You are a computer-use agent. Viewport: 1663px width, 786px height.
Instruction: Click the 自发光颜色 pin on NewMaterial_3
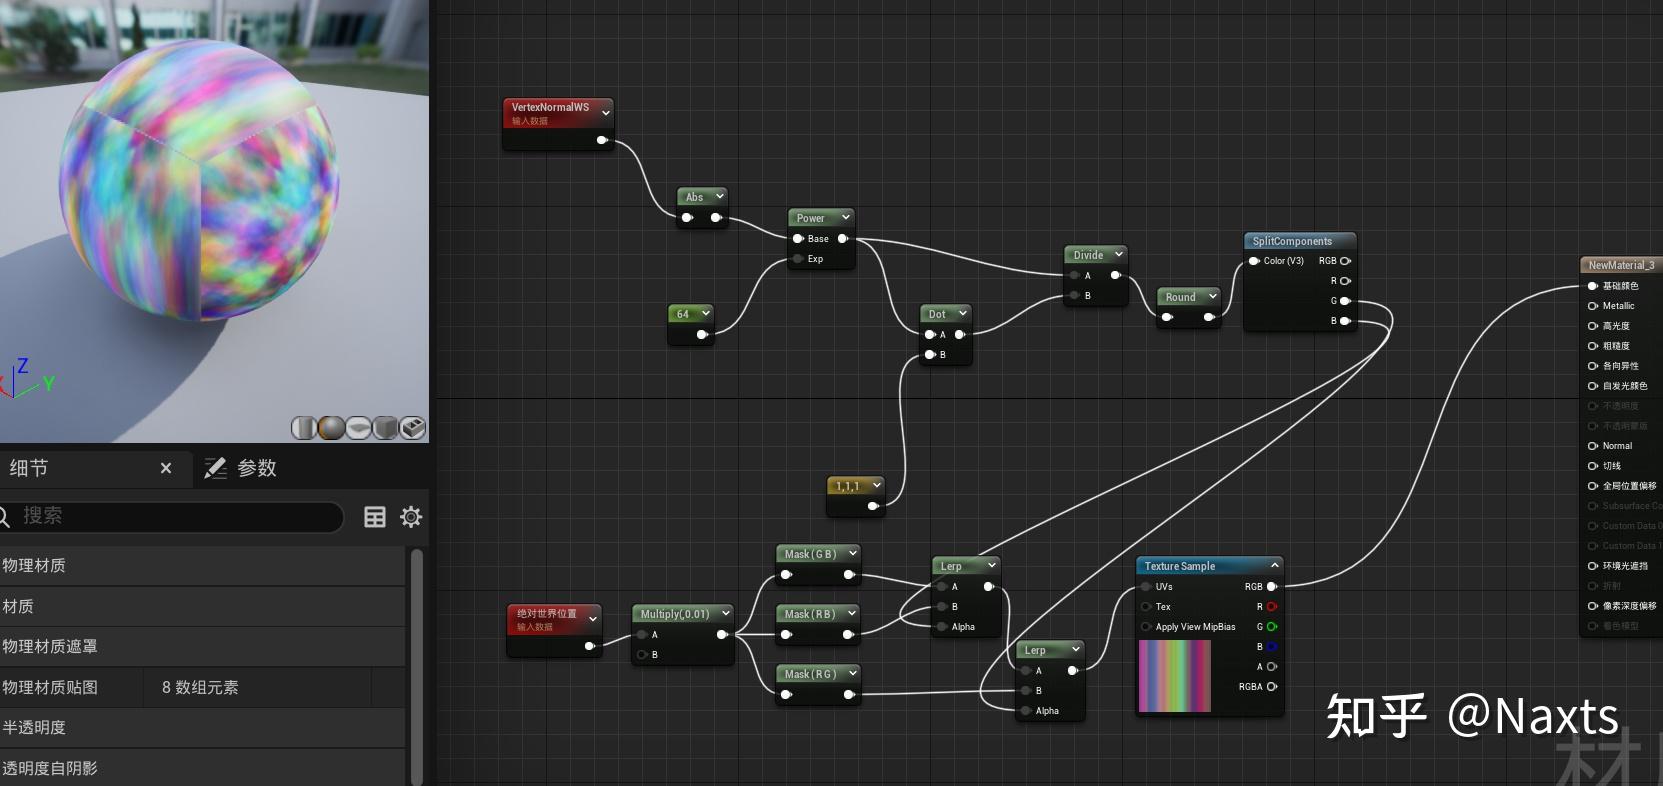tap(1593, 386)
